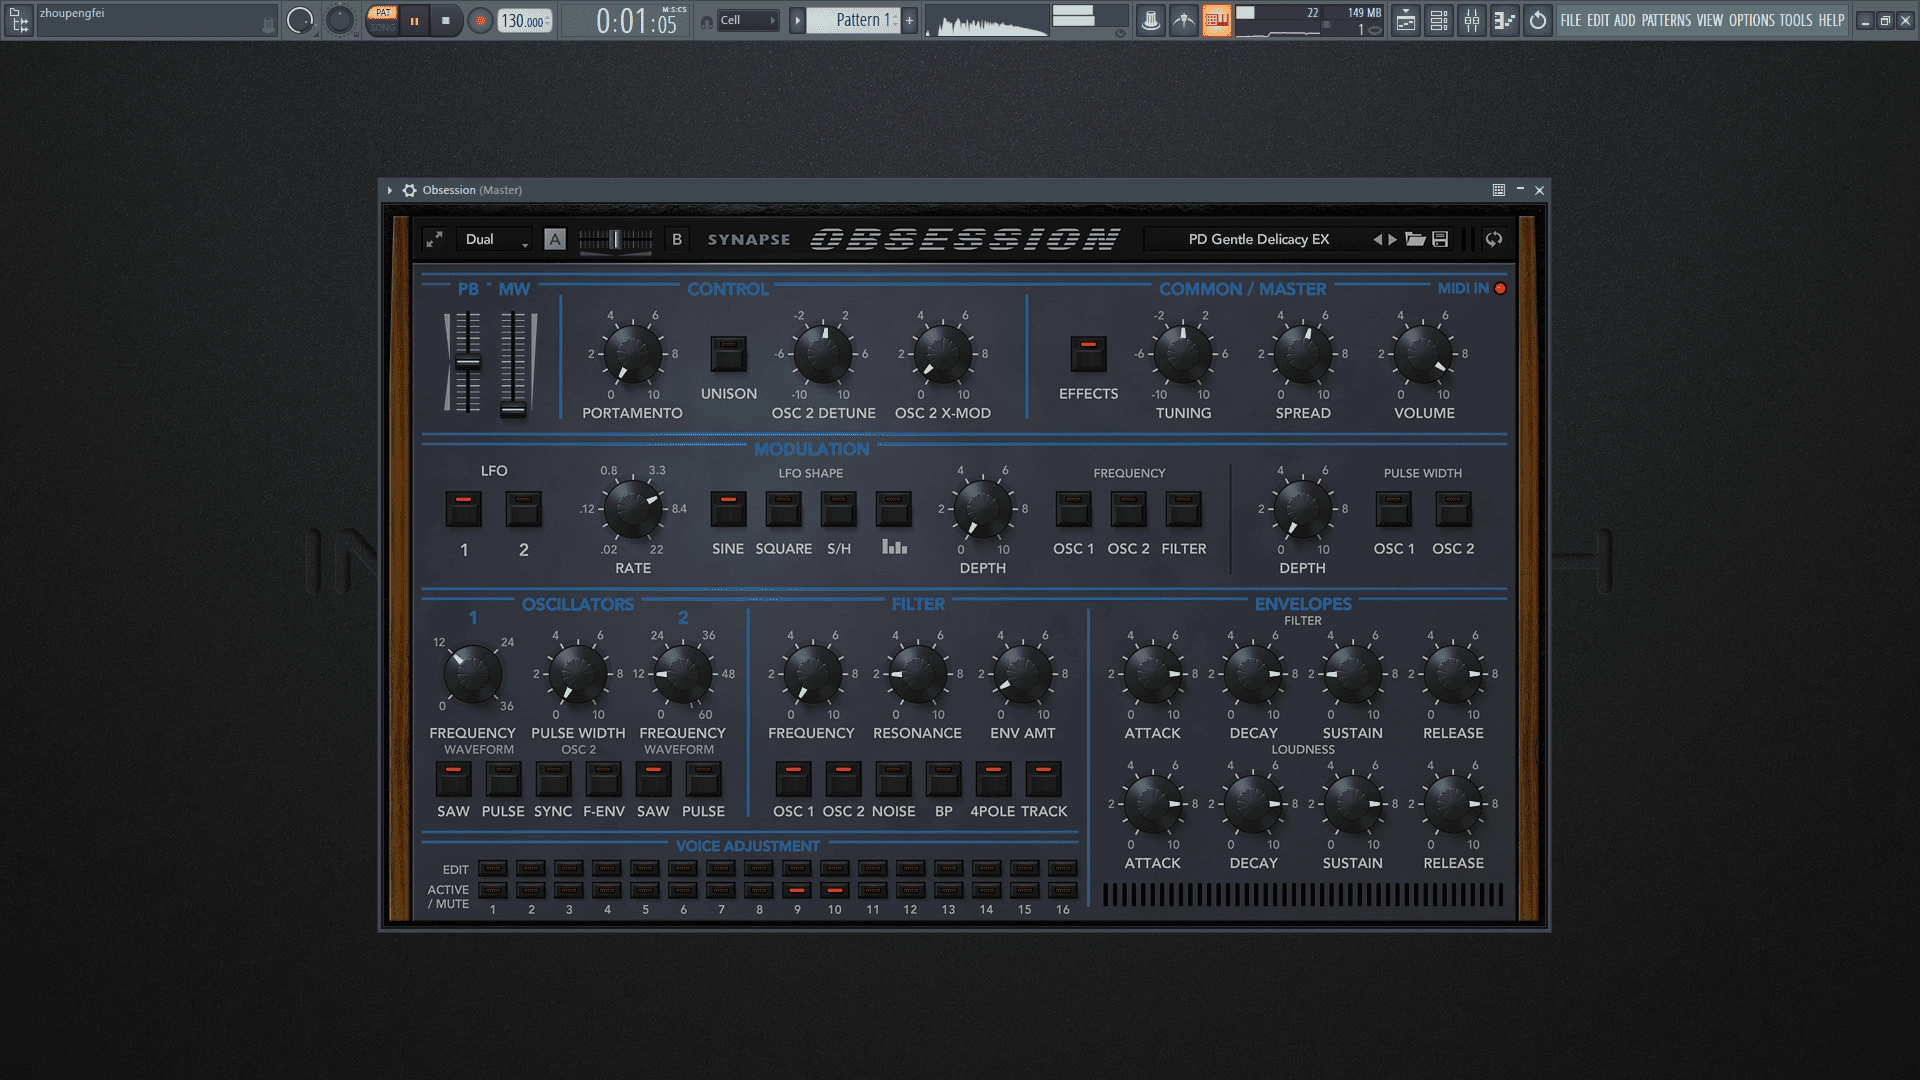Toggle Obsession full-size expand icon
Viewport: 1920px width, 1080px height.
click(434, 239)
